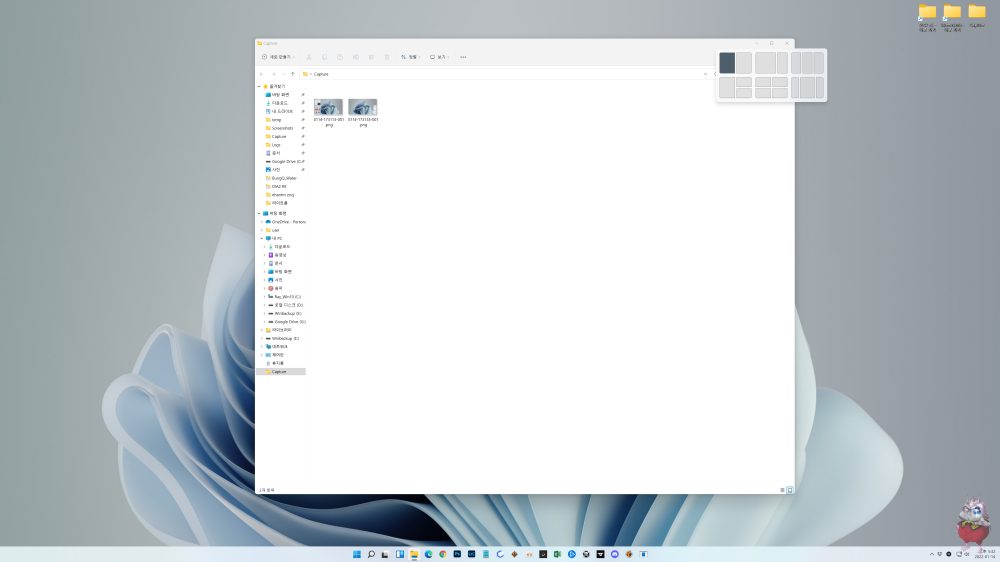Click the system clock on the taskbar
Image resolution: width=1000 pixels, height=562 pixels.
(x=985, y=554)
